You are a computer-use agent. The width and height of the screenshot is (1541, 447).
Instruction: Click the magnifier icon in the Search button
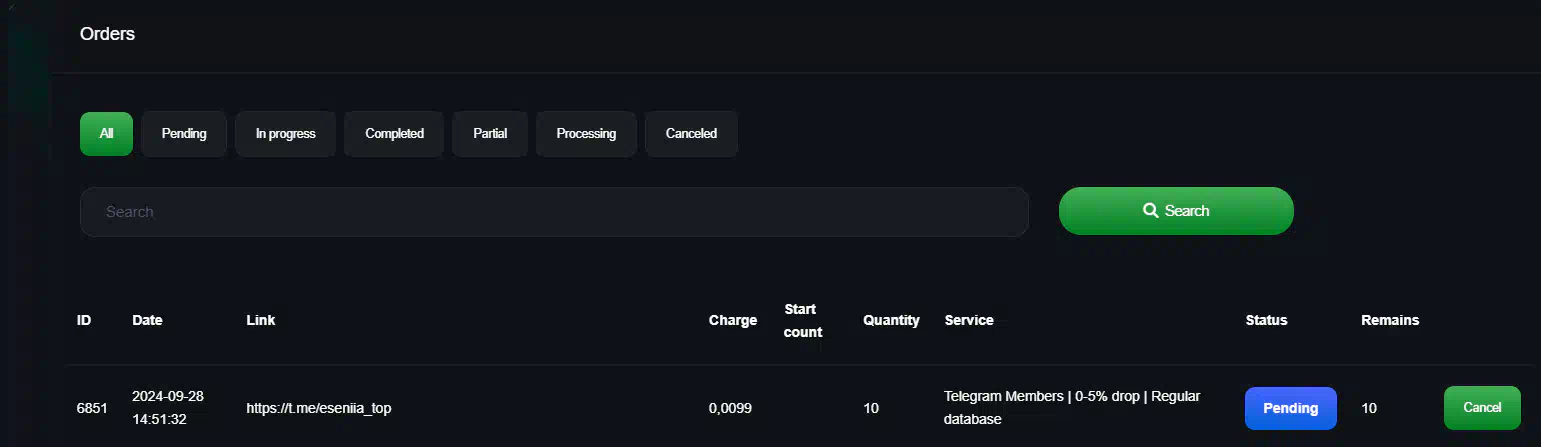pos(1150,211)
